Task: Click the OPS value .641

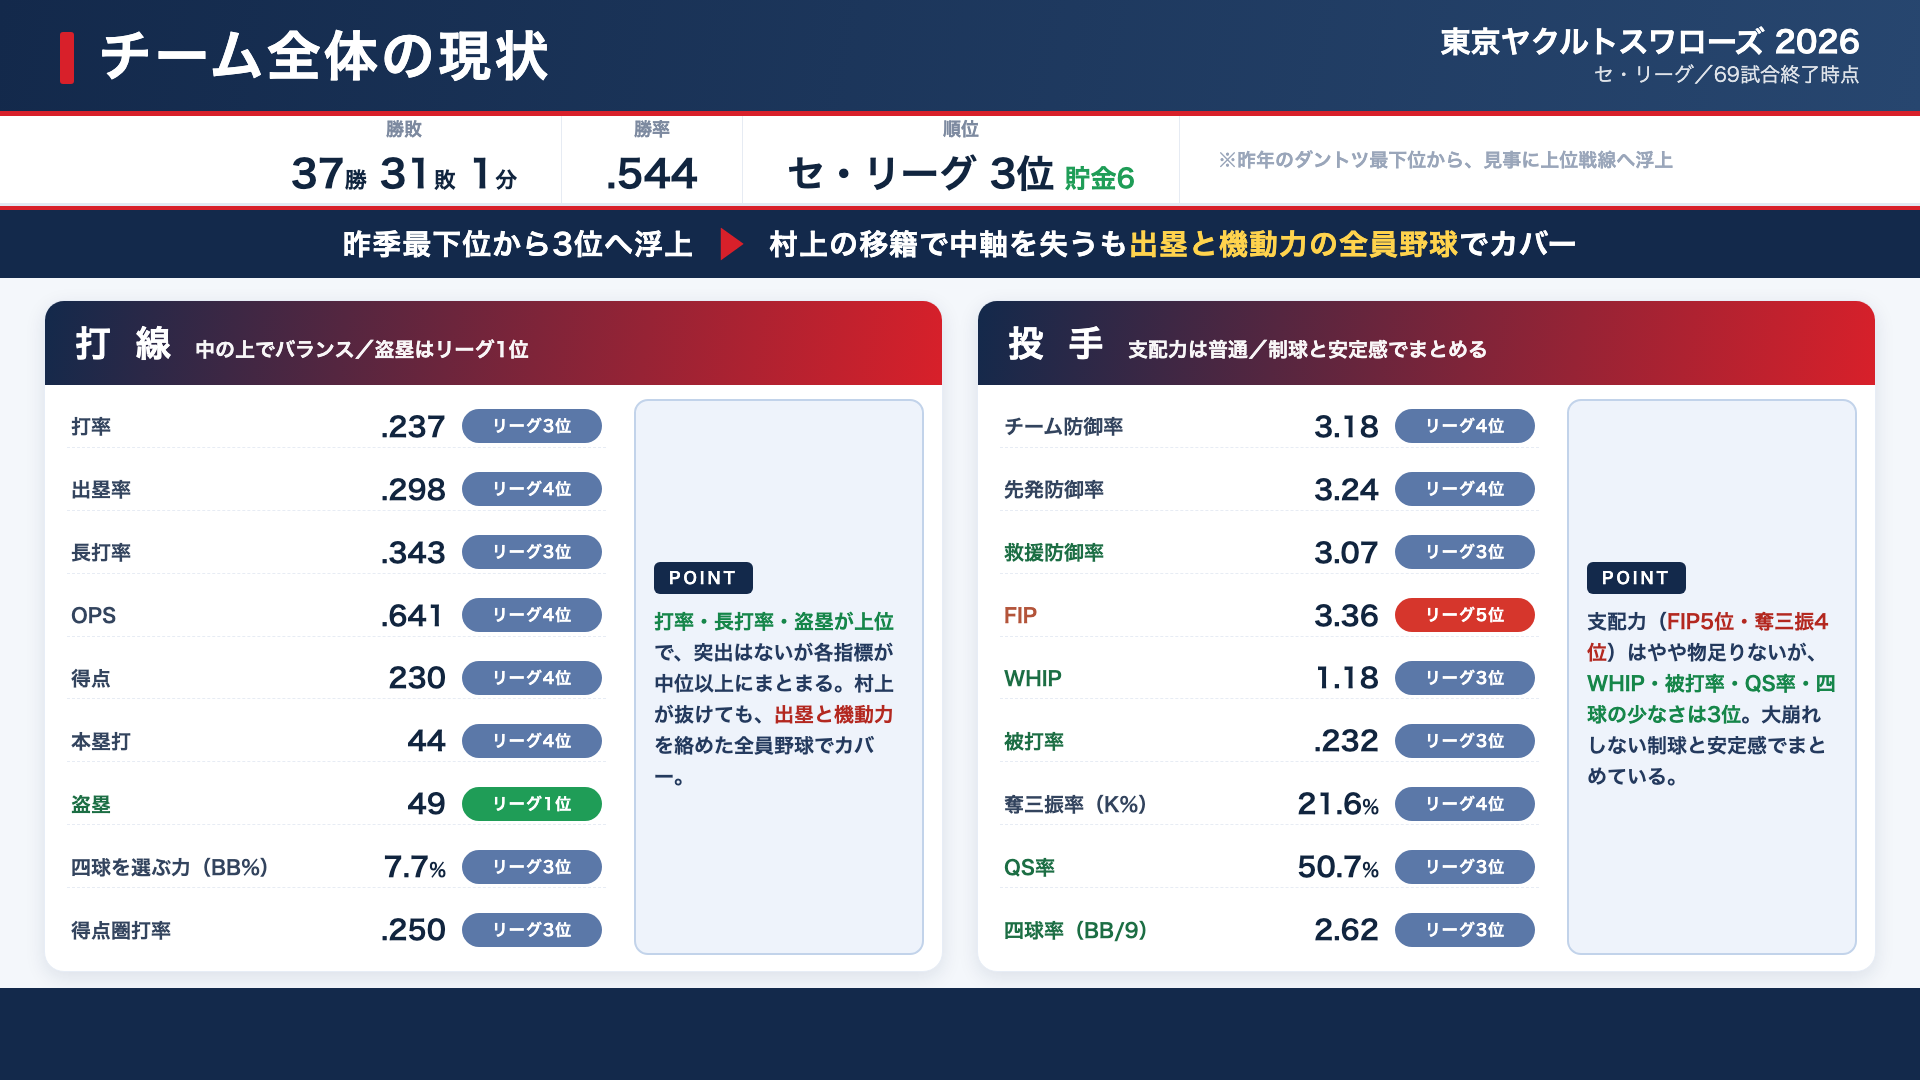Action: 411,616
